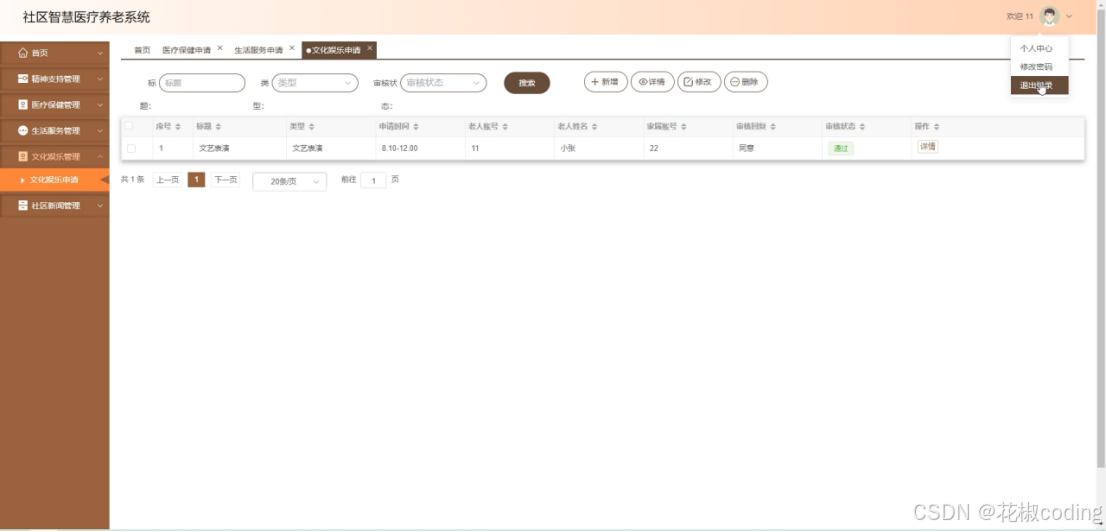The width and height of the screenshot is (1106, 532).
Task: Sort by the 家属账号 column arrows
Action: point(683,126)
